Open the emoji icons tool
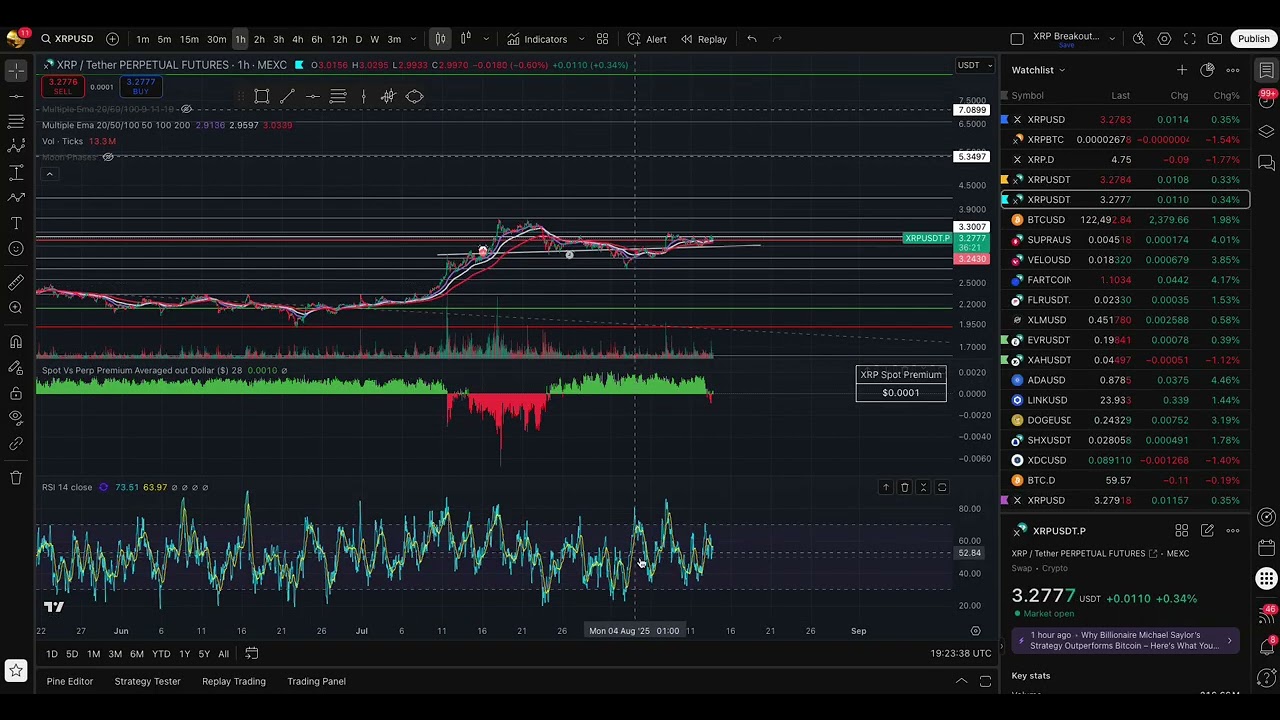1280x720 pixels. coord(16,249)
